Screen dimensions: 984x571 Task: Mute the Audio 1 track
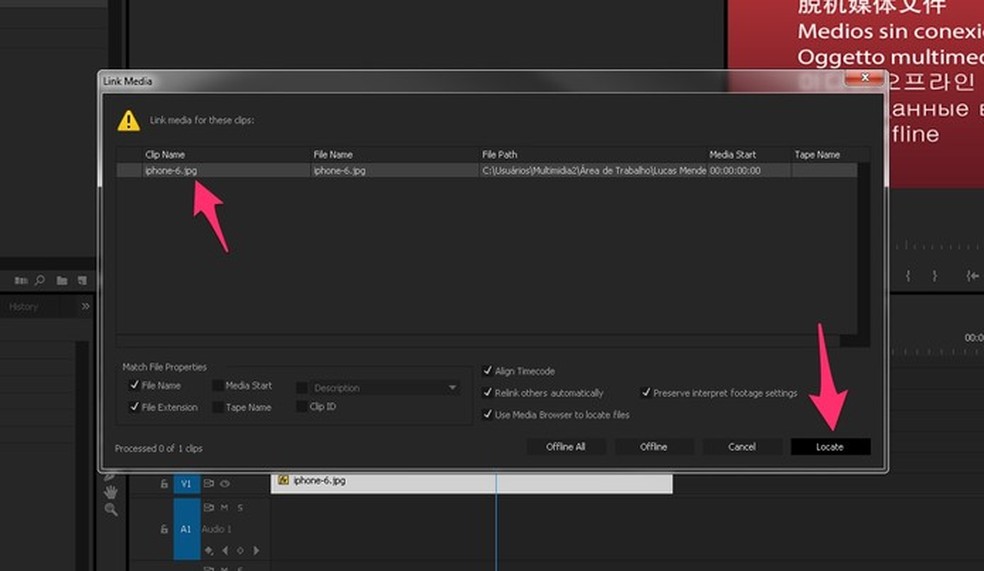(224, 507)
